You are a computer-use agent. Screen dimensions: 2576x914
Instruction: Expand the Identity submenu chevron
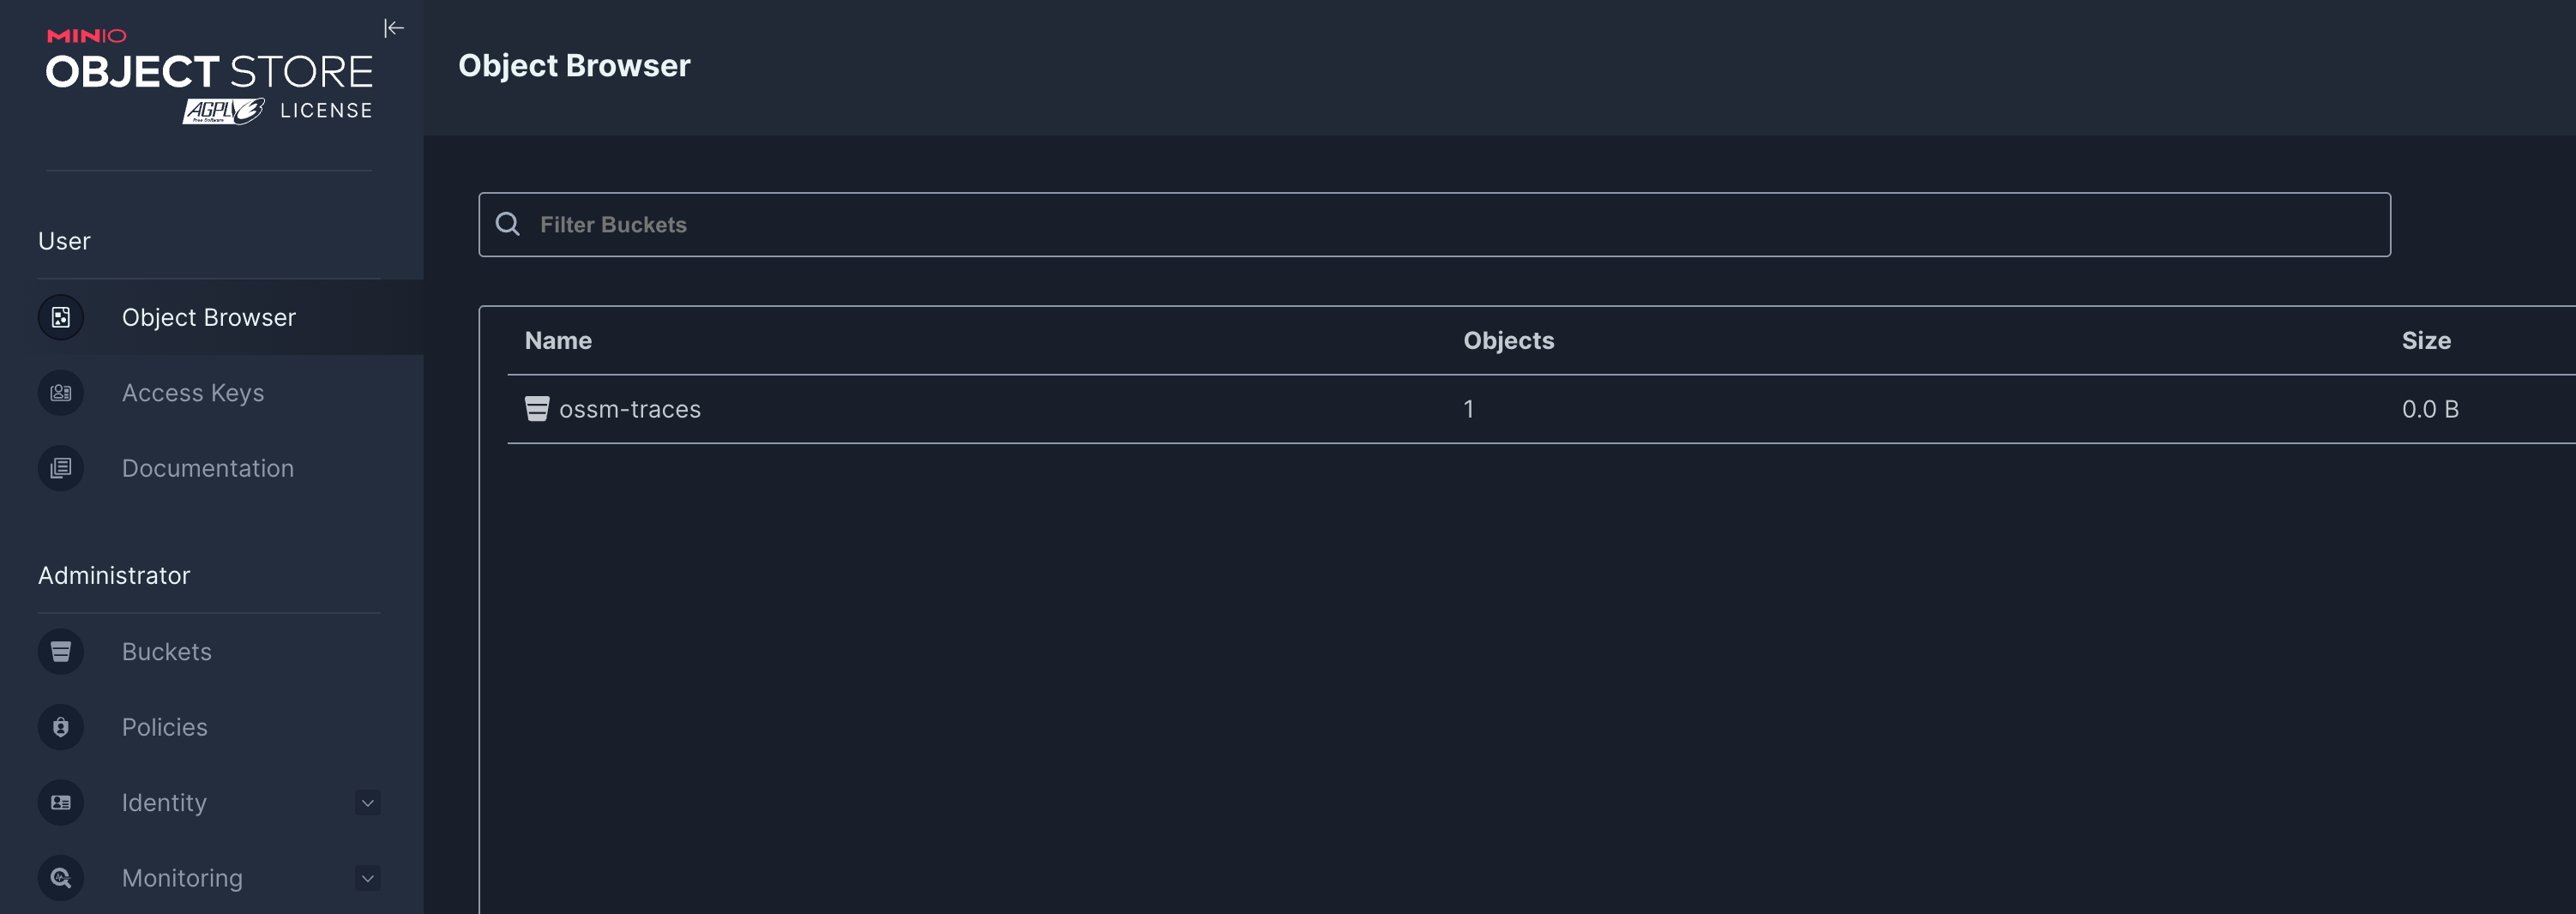[368, 803]
